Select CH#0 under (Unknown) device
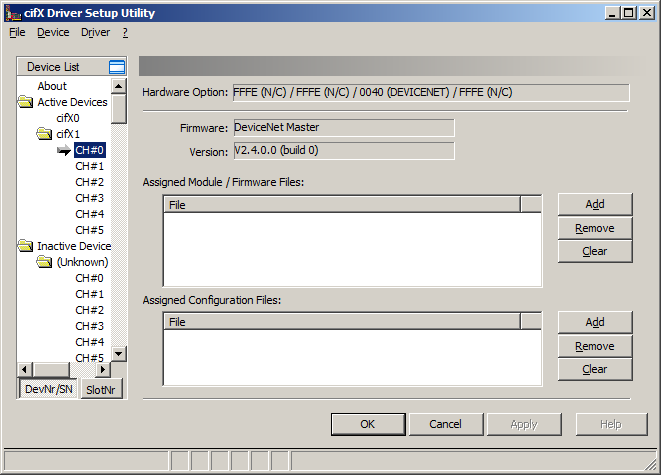This screenshot has height=475, width=661. click(x=89, y=278)
